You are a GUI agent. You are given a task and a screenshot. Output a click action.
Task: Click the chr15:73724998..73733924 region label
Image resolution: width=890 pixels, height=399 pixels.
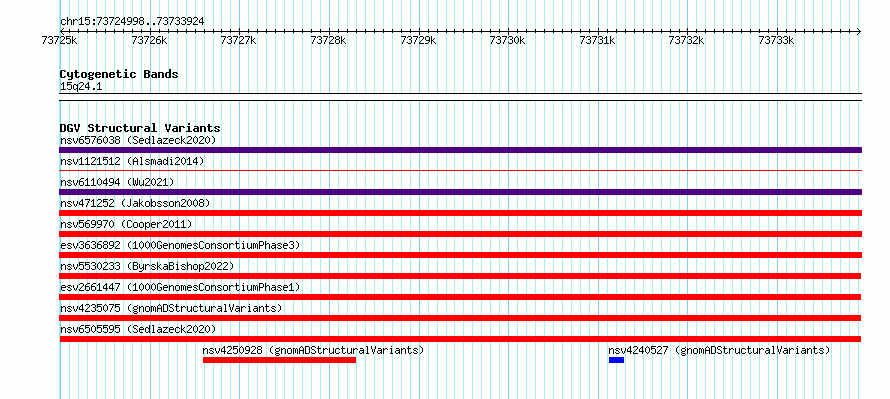click(x=132, y=22)
